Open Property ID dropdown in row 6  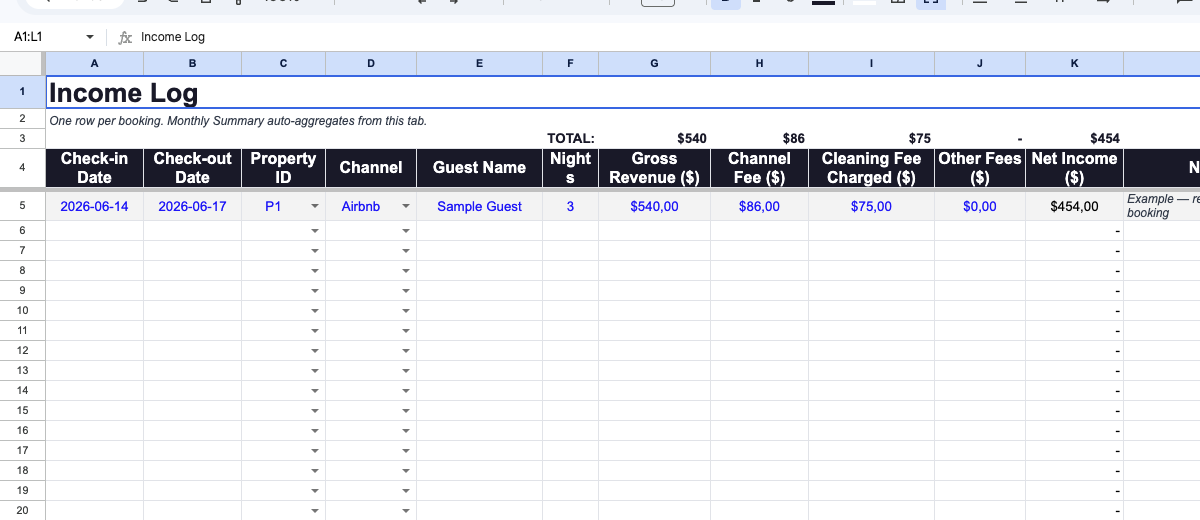click(x=315, y=231)
